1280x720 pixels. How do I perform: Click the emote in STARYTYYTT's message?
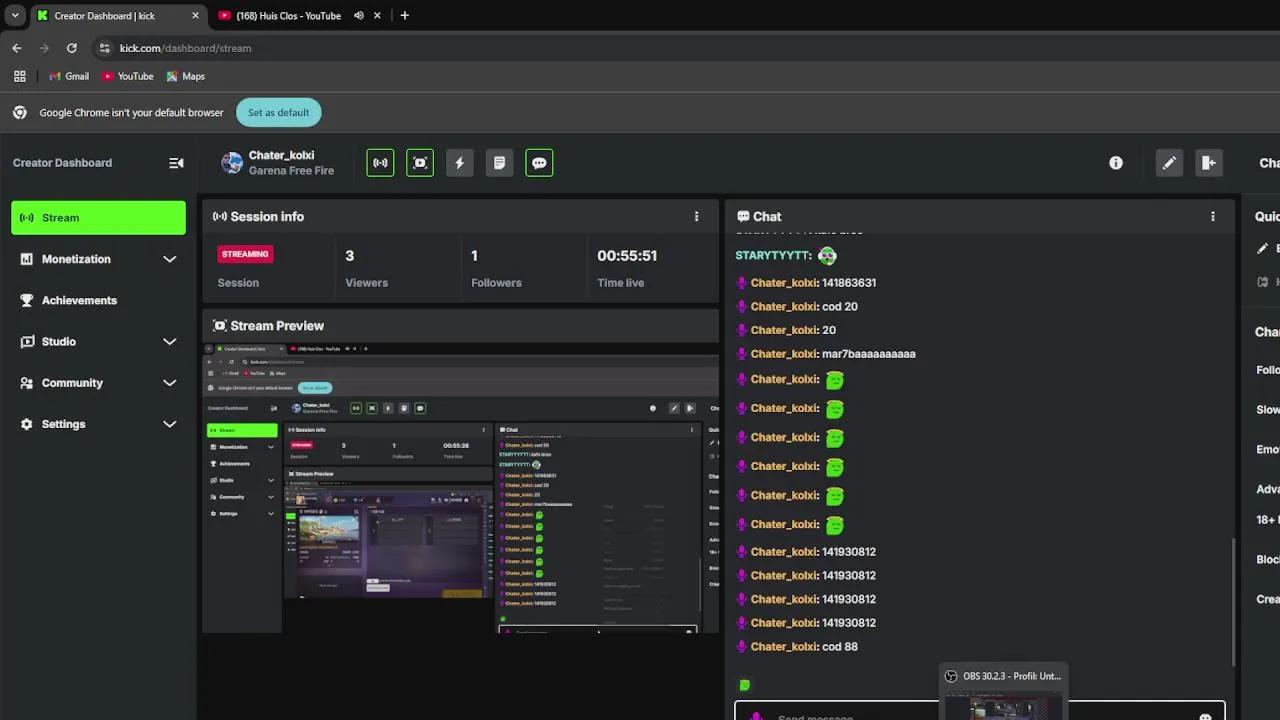click(x=827, y=256)
